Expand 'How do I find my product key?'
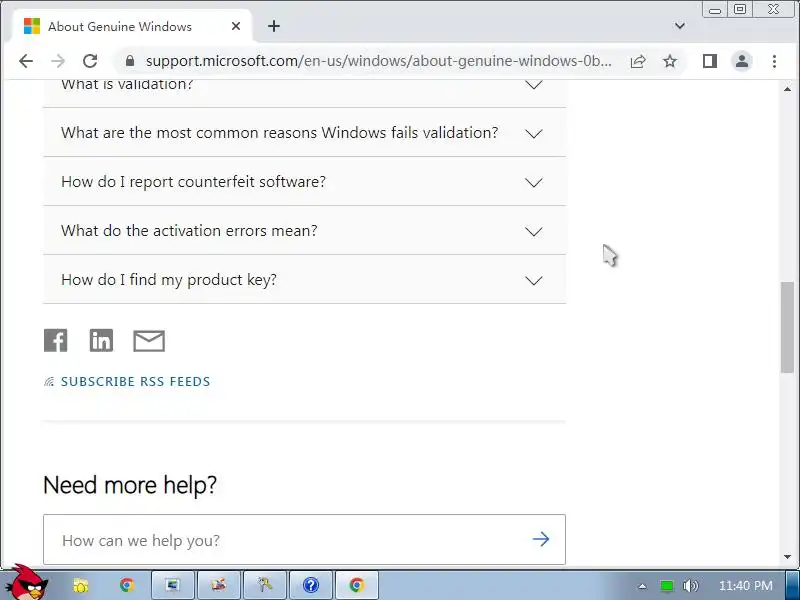This screenshot has height=600, width=800. click(305, 280)
